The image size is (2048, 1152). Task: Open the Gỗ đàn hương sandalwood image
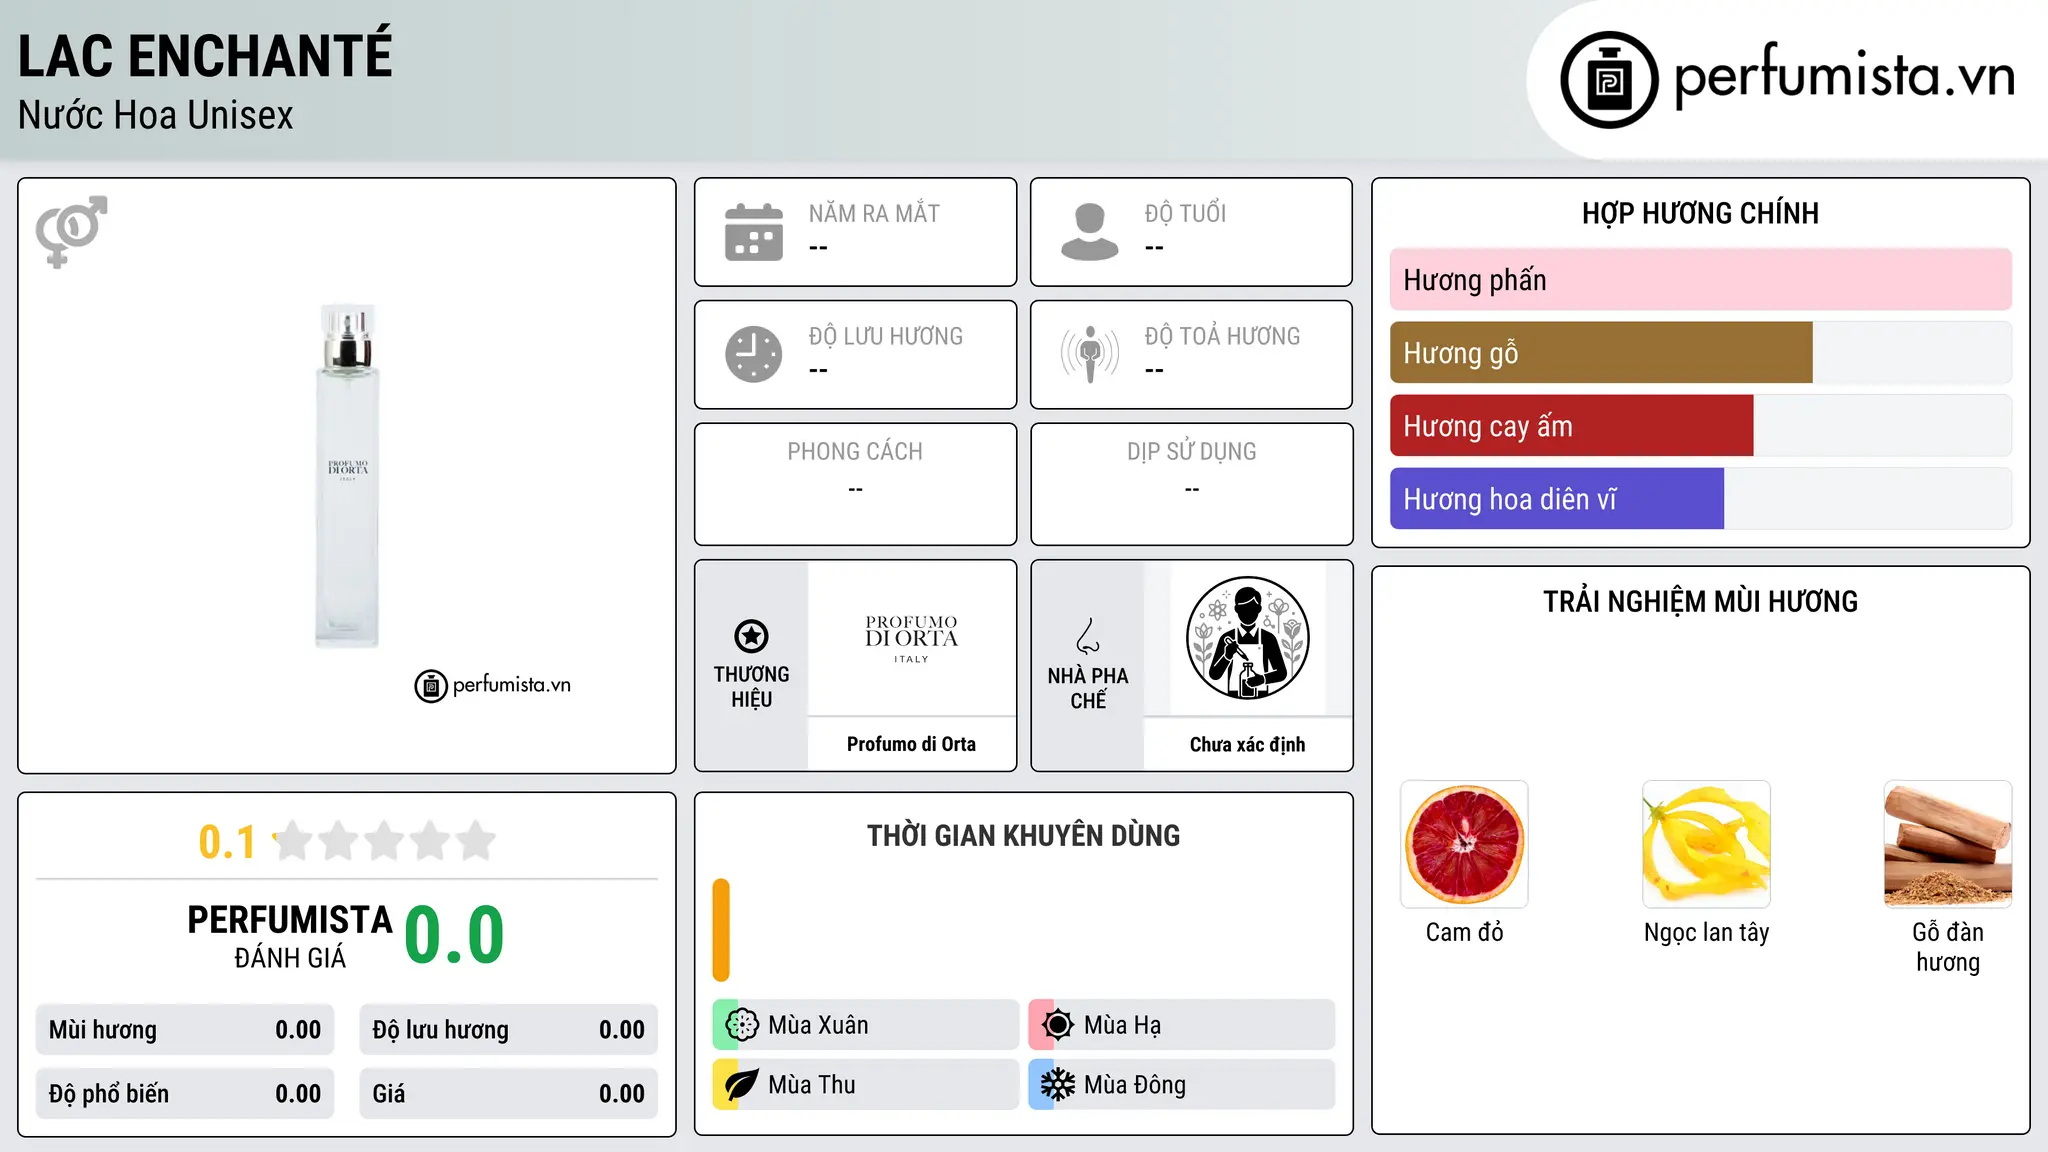click(x=1948, y=844)
